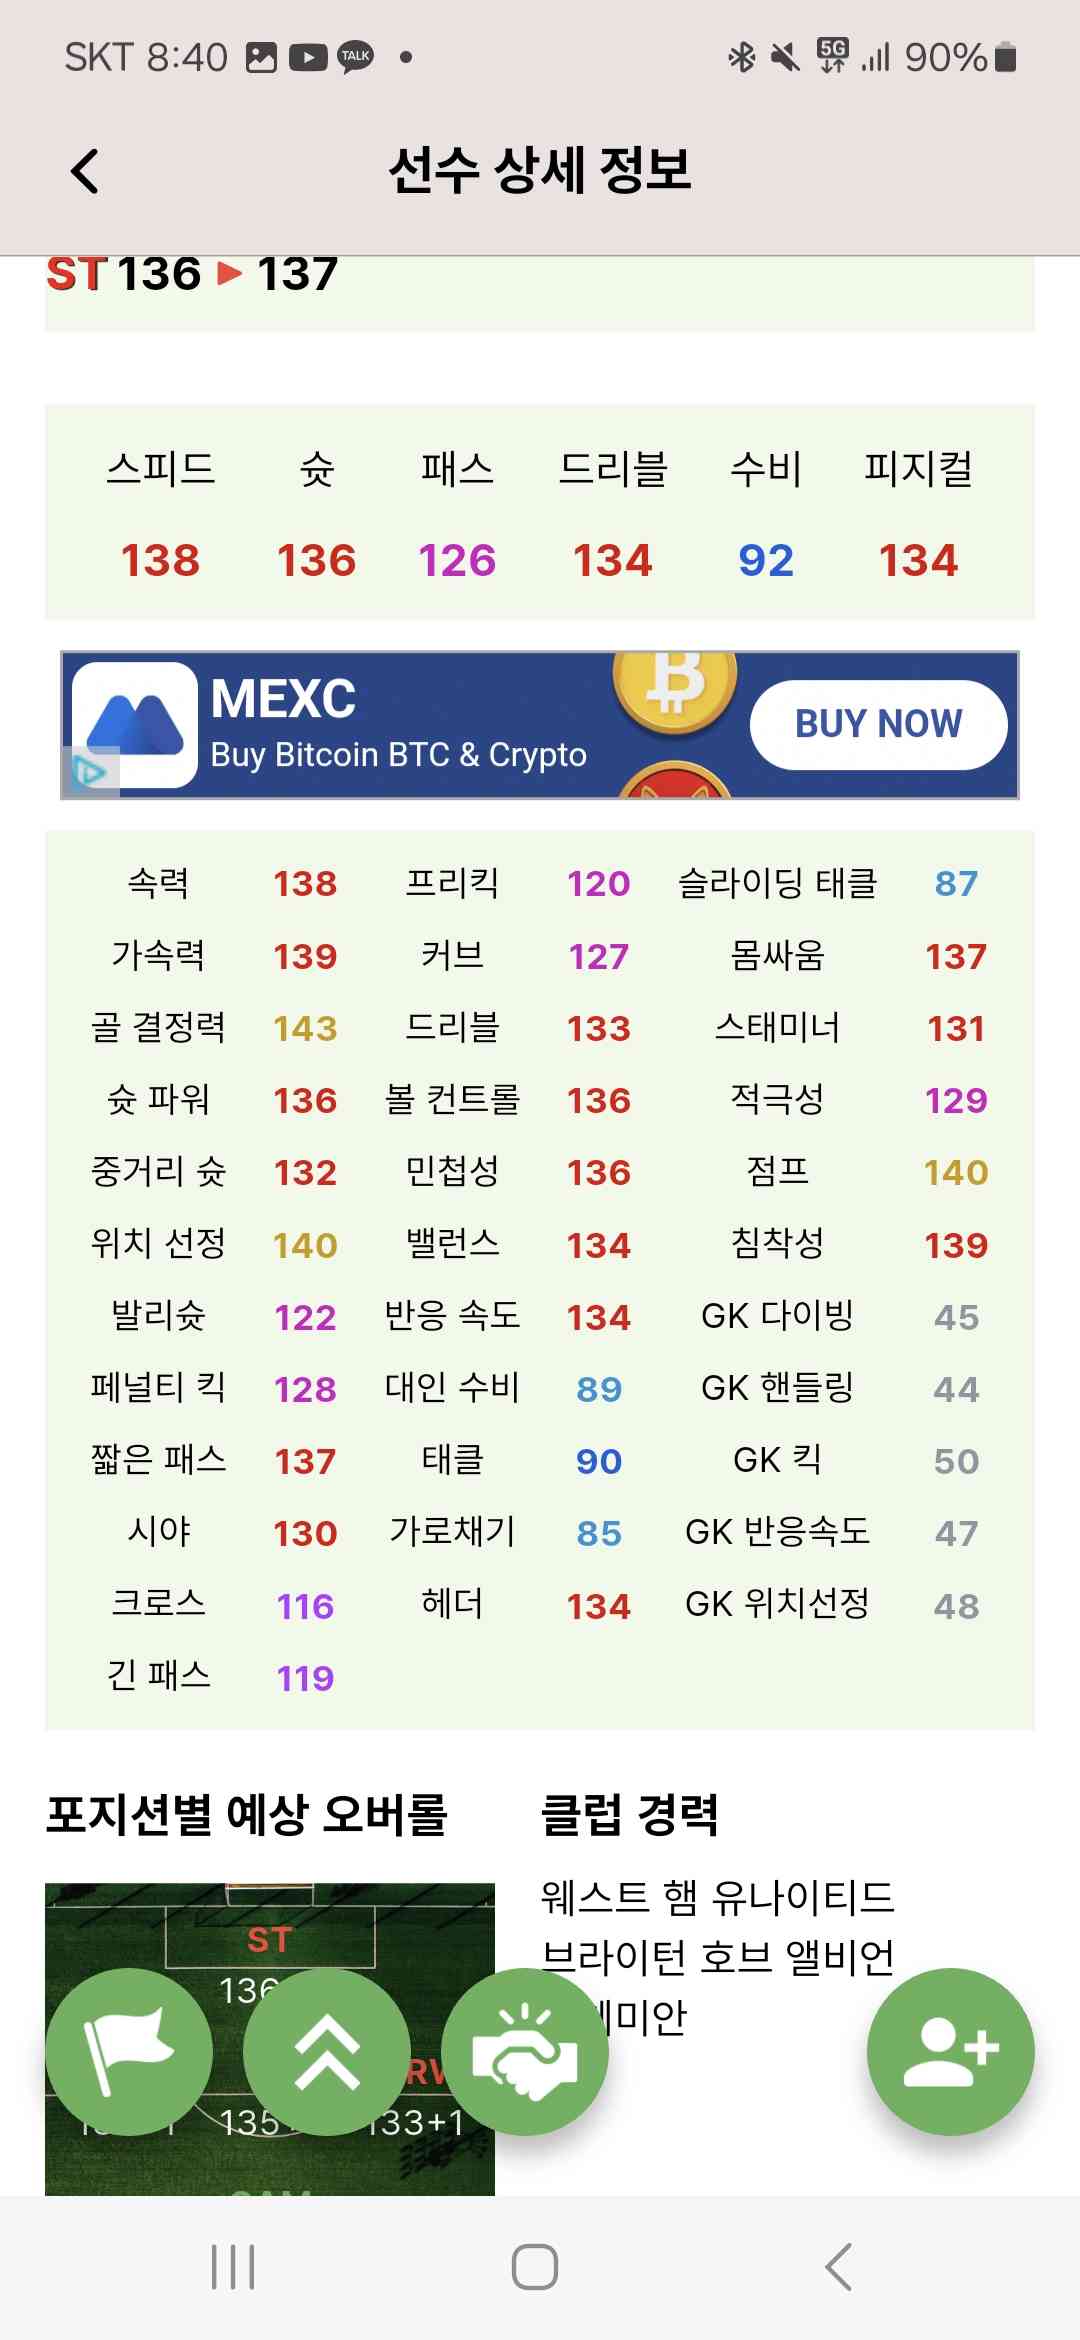Open the West Ham United club entry

717,1898
